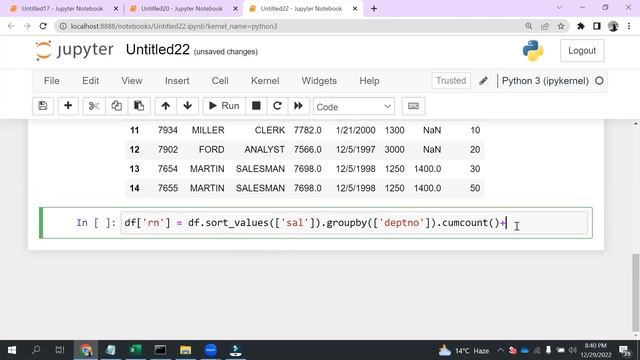Open Chrome three-dot menu
The image size is (640, 360).
629,26
